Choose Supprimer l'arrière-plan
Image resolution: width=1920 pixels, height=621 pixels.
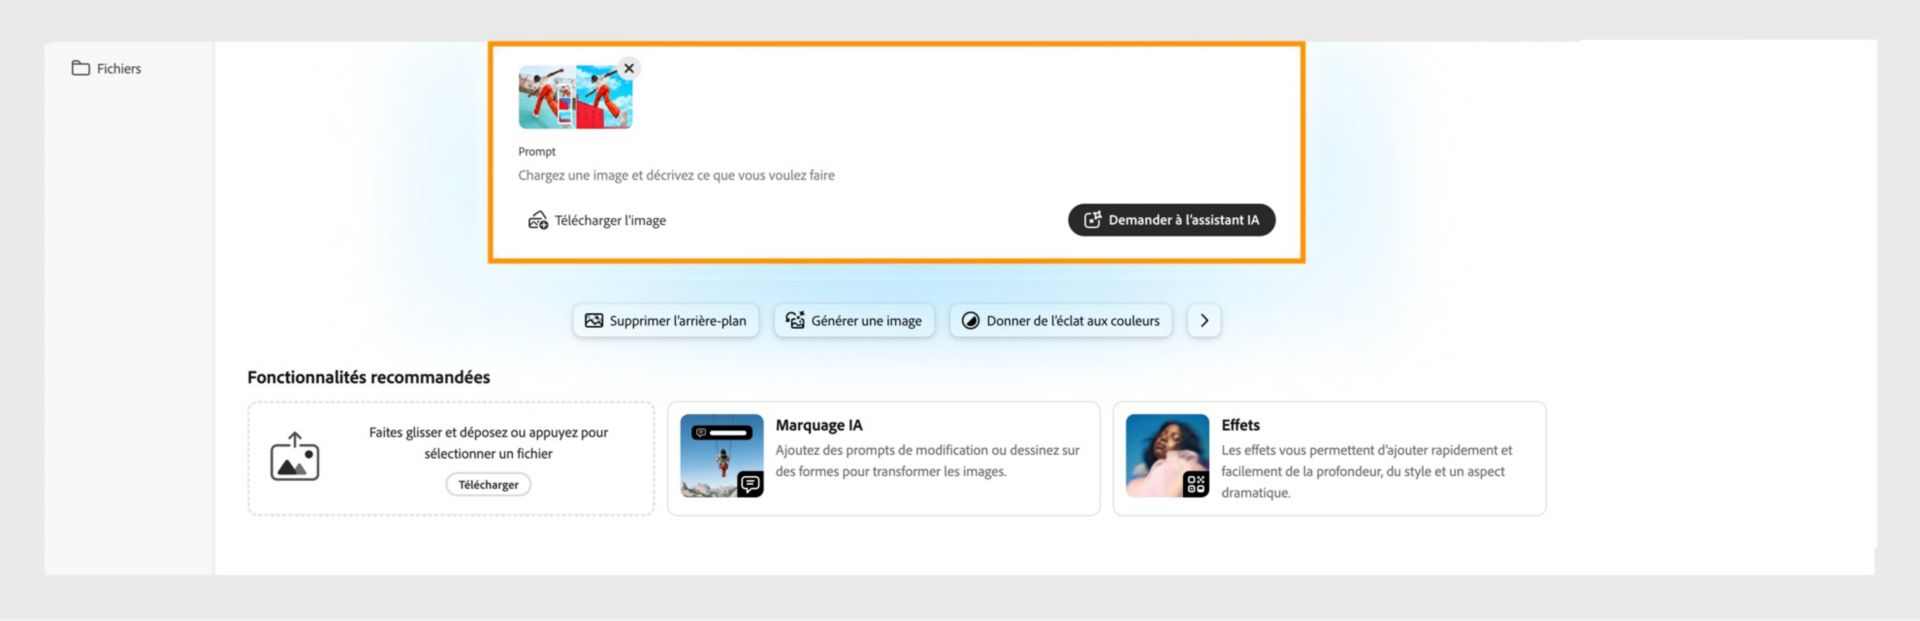[x=666, y=321]
